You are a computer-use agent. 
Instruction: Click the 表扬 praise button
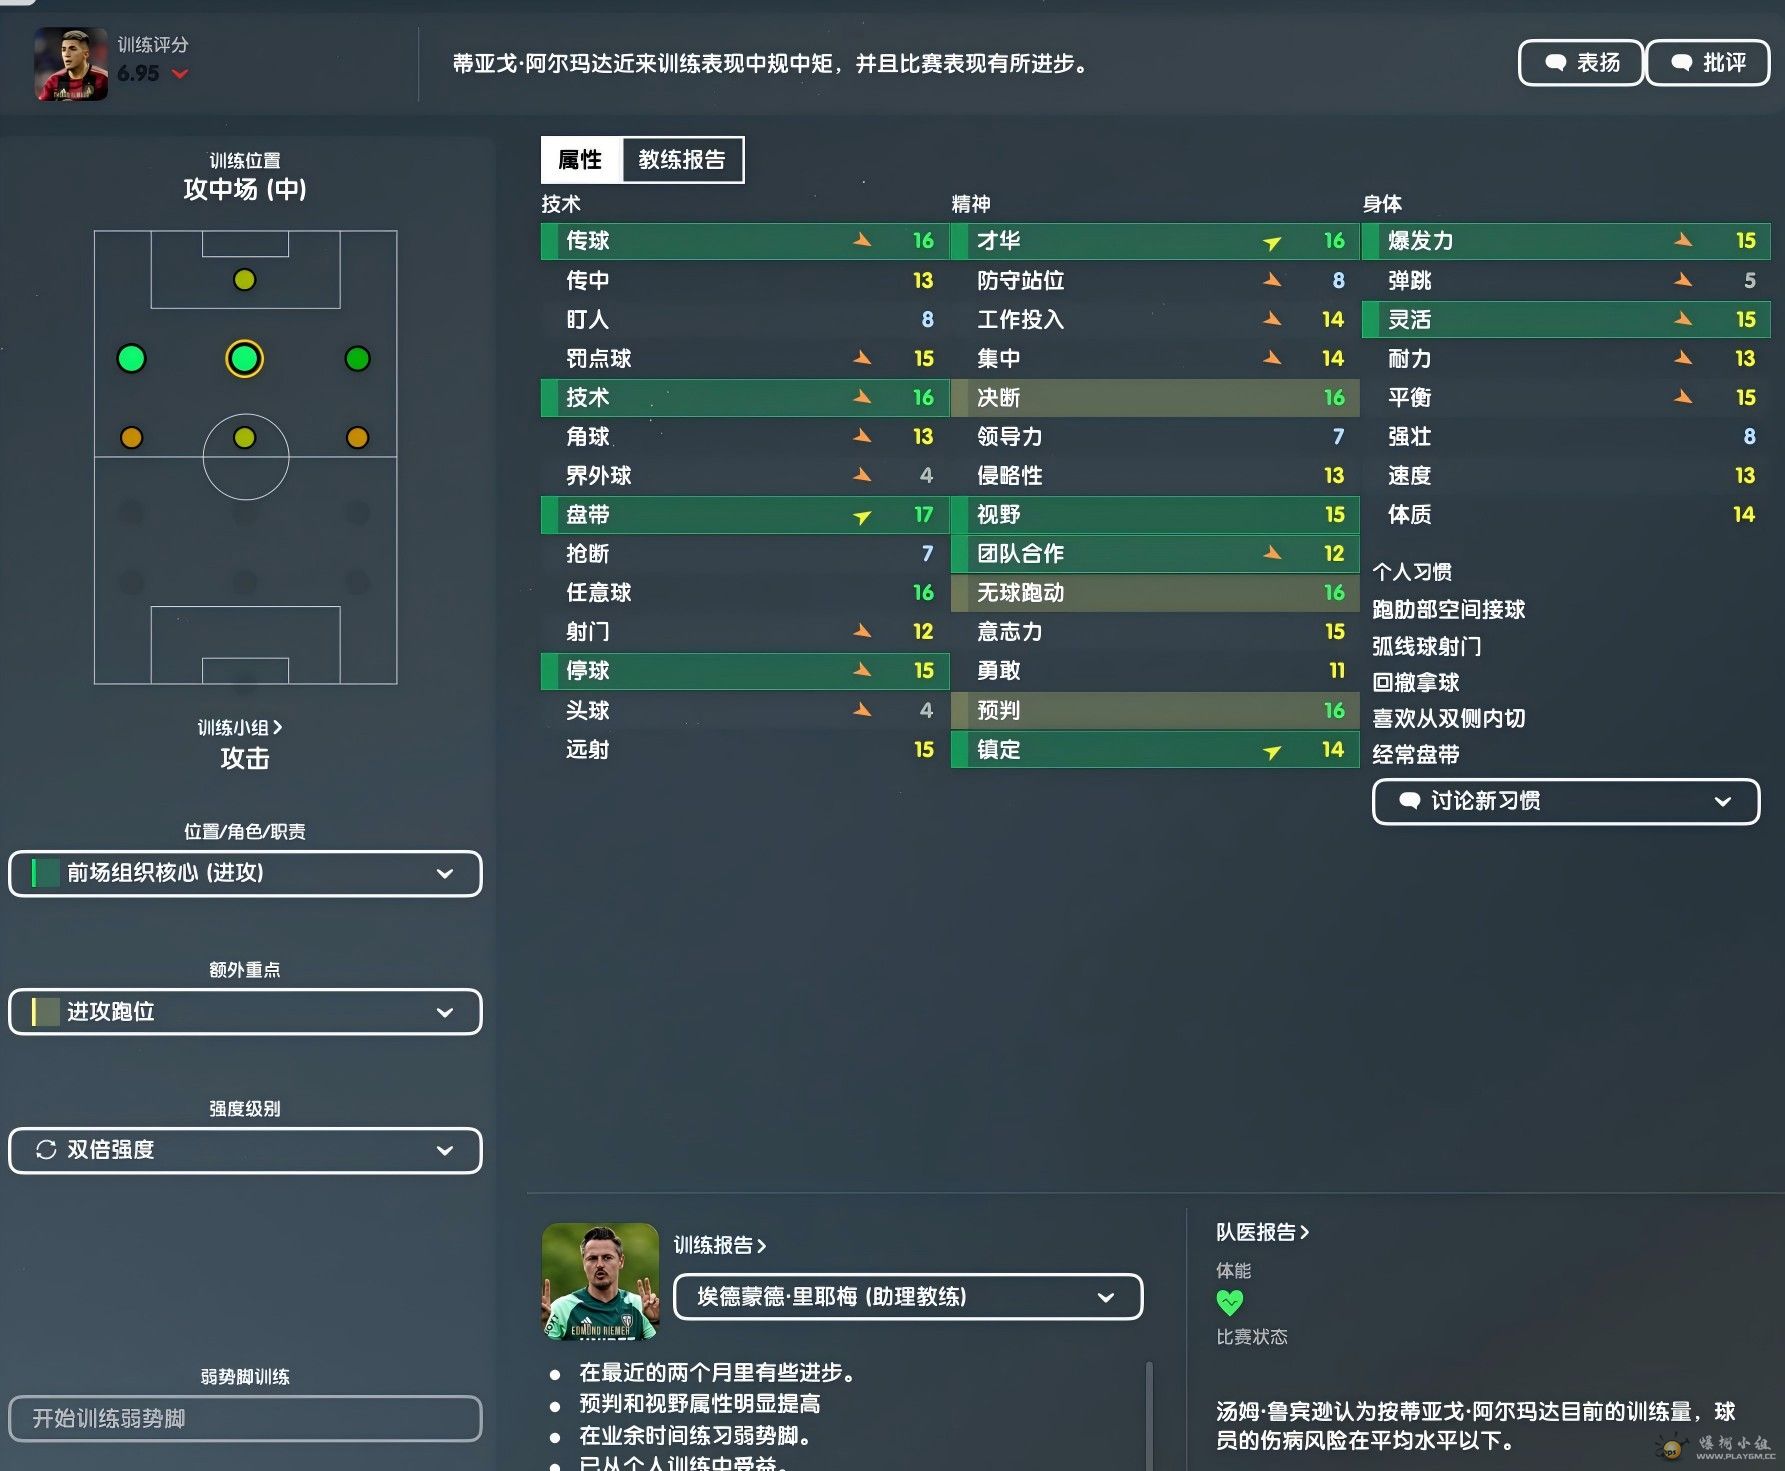click(1581, 63)
